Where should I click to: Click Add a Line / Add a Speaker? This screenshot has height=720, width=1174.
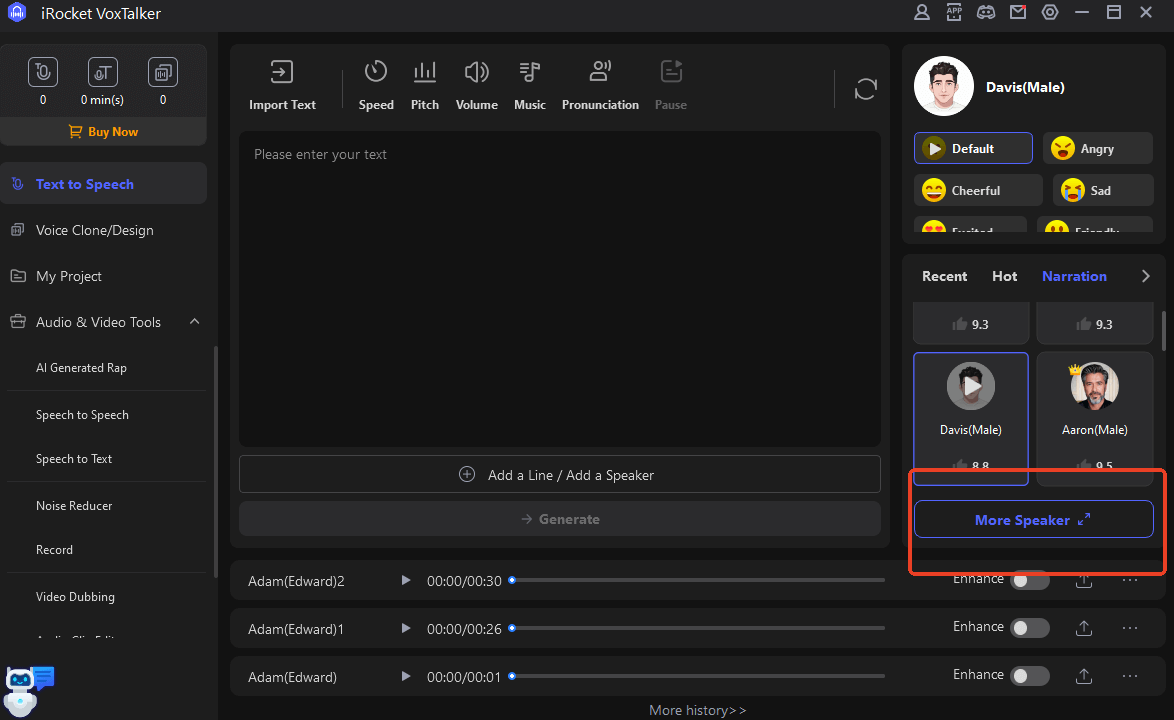[x=560, y=475]
